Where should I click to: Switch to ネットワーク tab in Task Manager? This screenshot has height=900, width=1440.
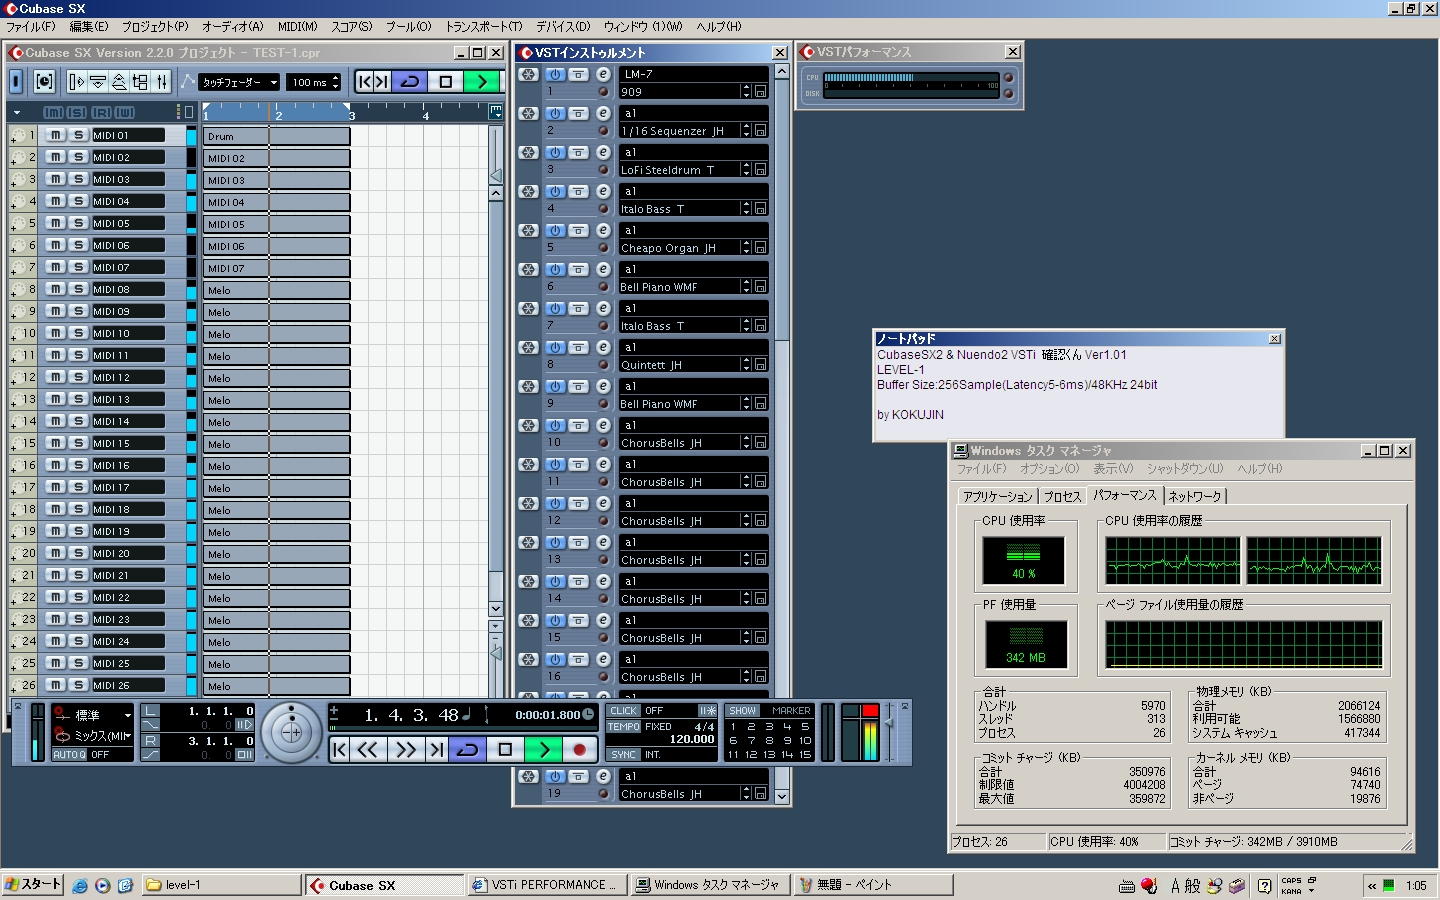pos(1195,496)
